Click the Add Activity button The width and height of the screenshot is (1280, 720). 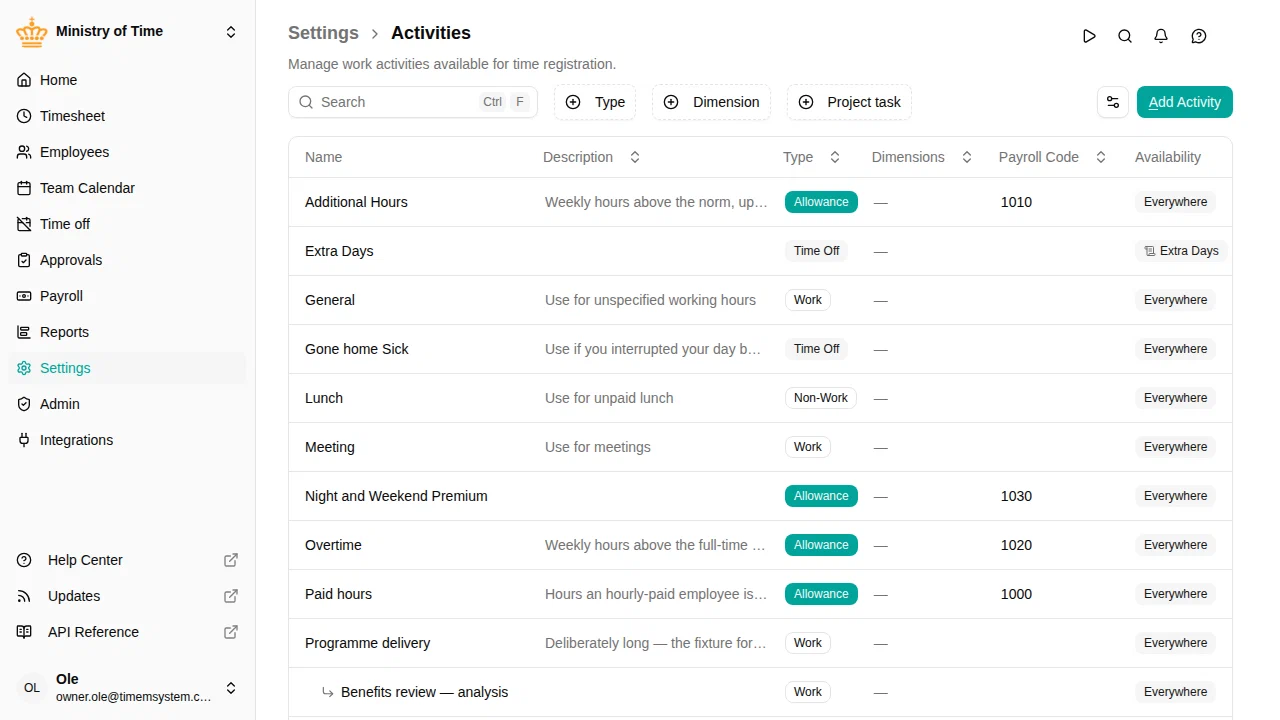[1185, 102]
